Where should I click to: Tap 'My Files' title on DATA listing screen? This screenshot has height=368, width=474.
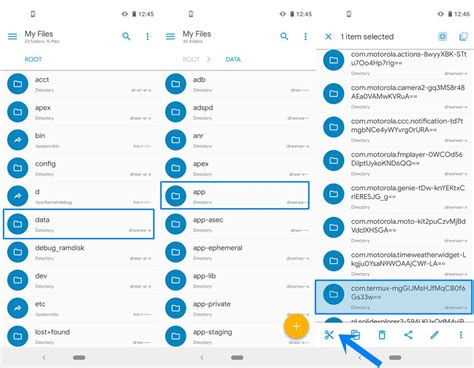point(197,34)
